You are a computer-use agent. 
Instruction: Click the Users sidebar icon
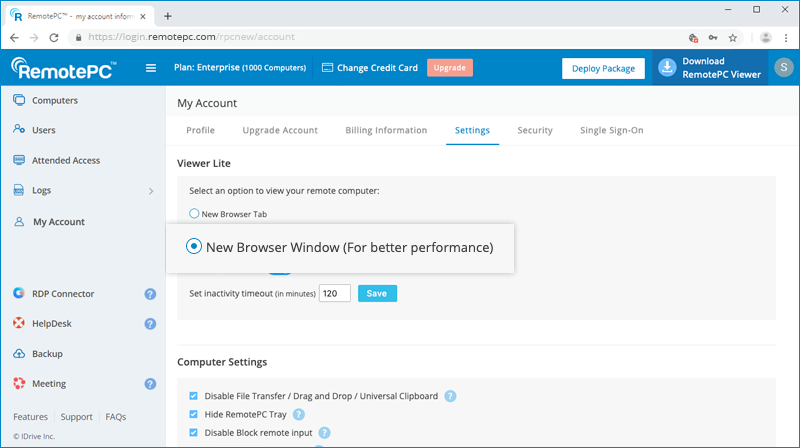point(19,129)
